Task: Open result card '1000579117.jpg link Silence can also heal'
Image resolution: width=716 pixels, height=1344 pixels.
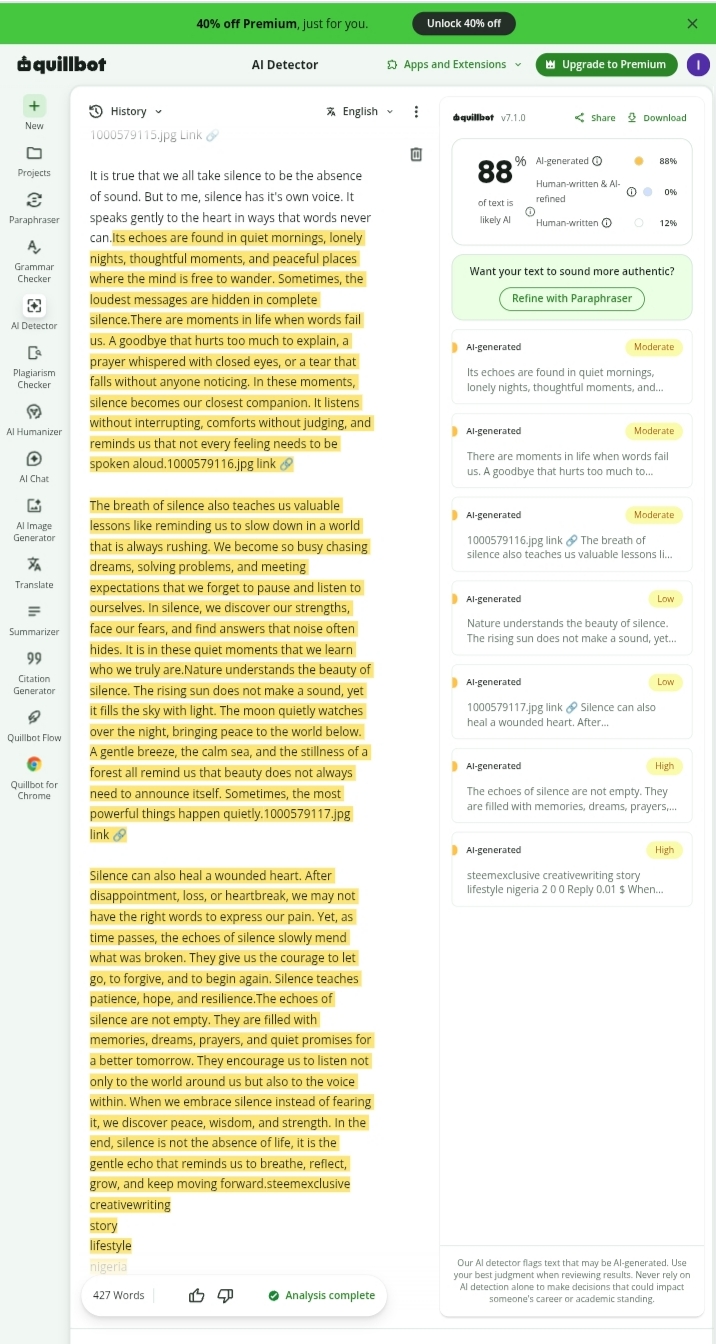Action: pos(572,702)
